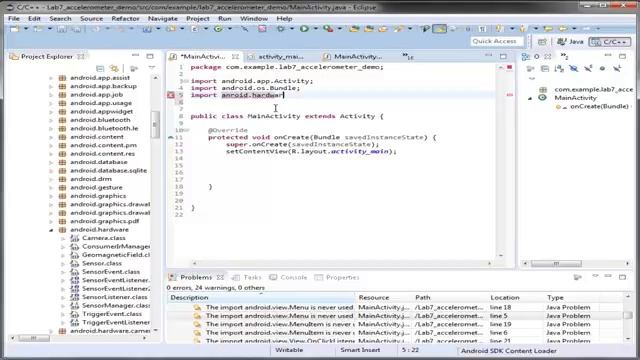Select TriggerEvent.class entry
The height and width of the screenshot is (360, 640).
tap(112, 314)
